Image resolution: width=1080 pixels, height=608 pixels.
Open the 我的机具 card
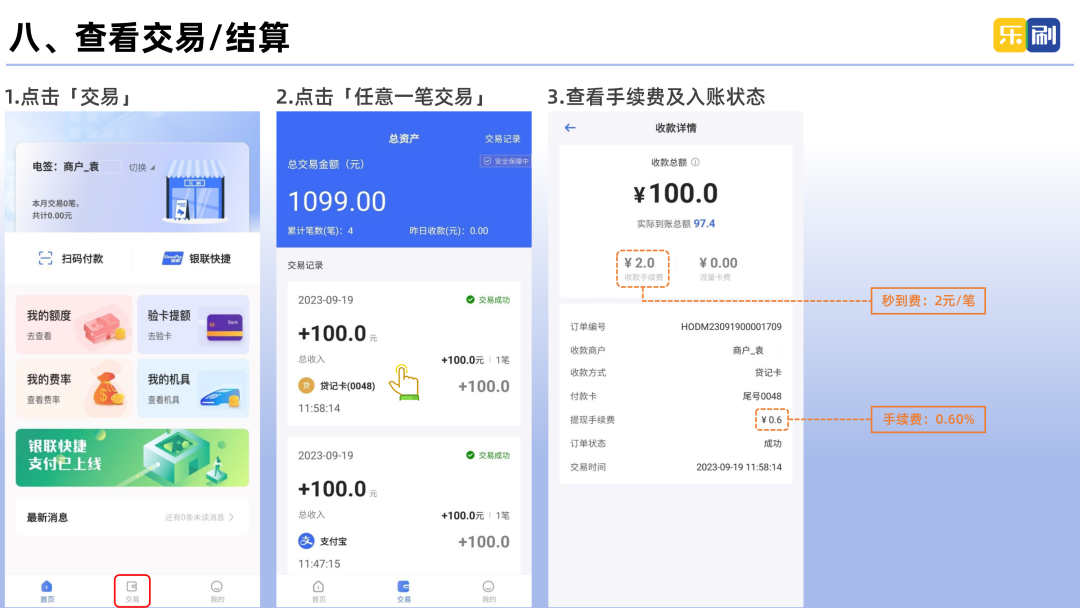[x=193, y=388]
